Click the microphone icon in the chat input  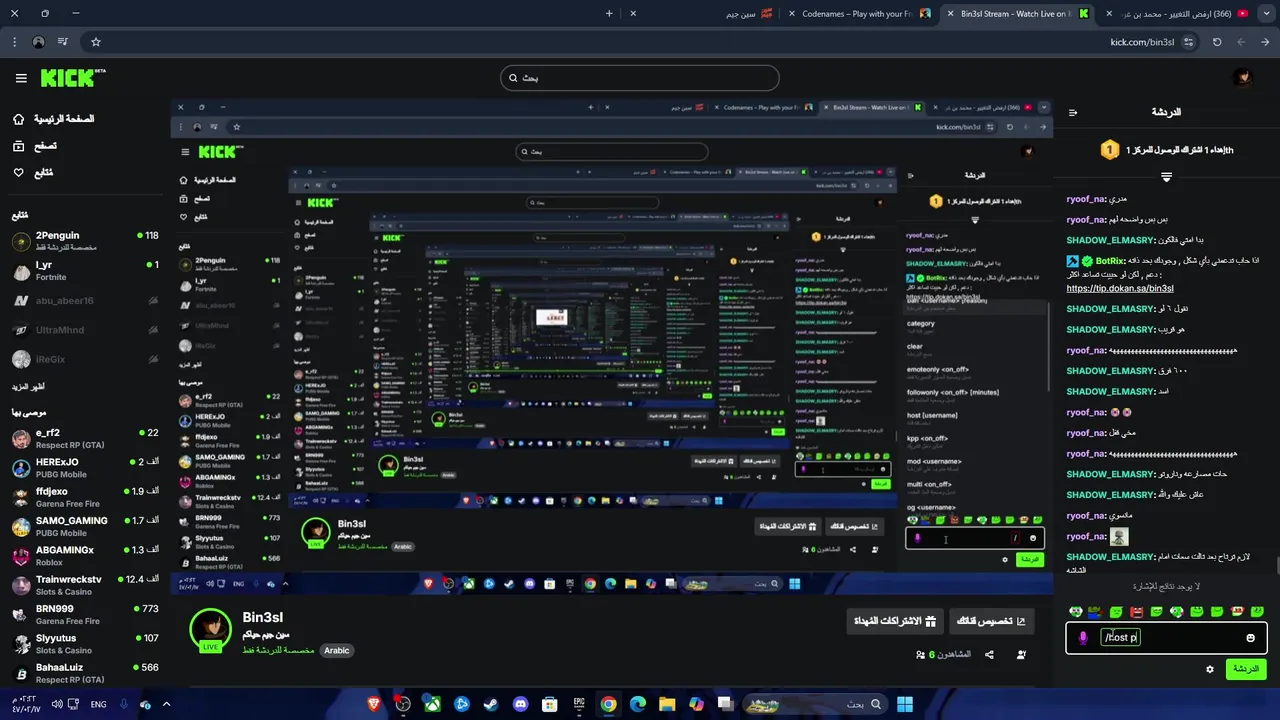[1083, 637]
